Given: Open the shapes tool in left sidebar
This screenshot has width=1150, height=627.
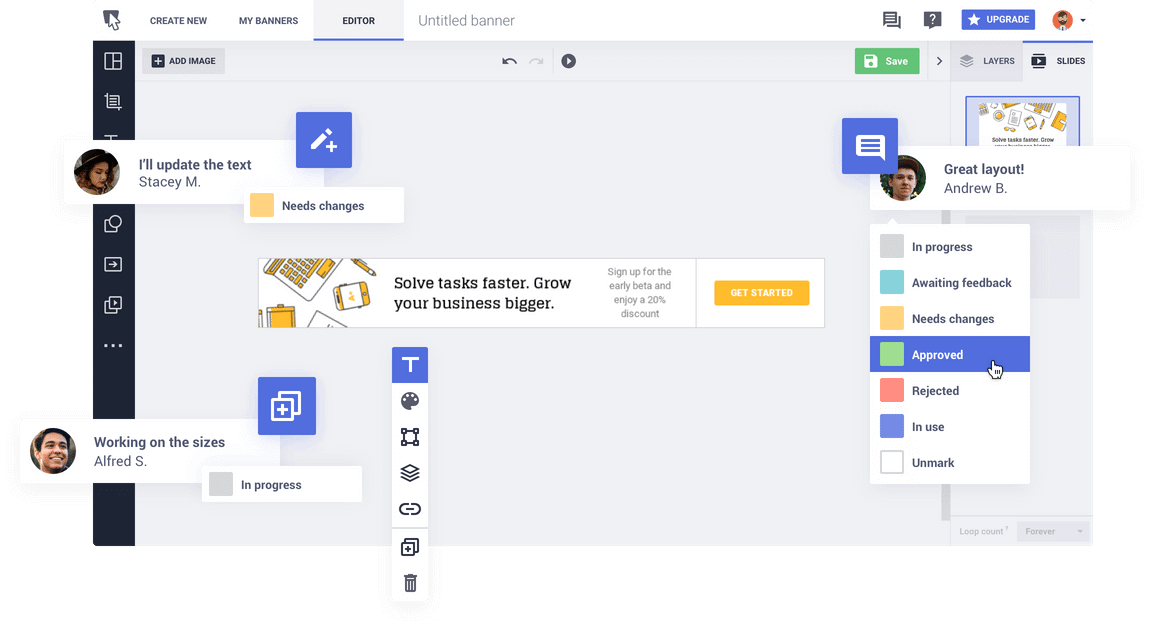Looking at the screenshot, I should tap(113, 224).
